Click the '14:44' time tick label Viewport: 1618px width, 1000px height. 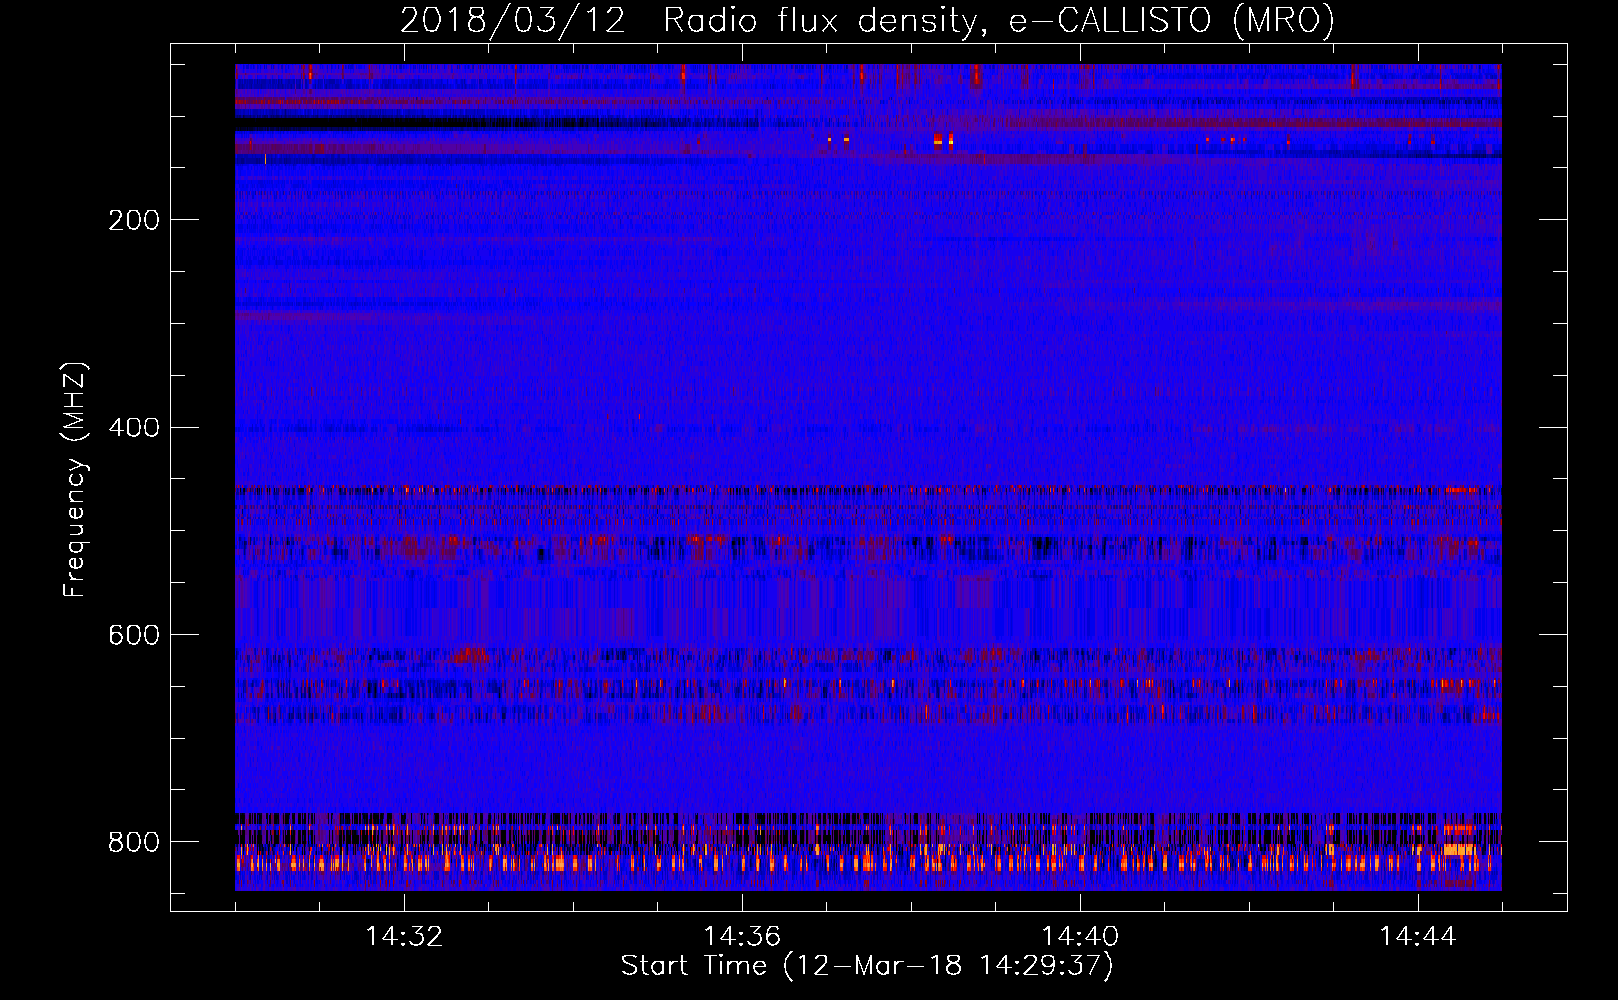(x=1418, y=937)
